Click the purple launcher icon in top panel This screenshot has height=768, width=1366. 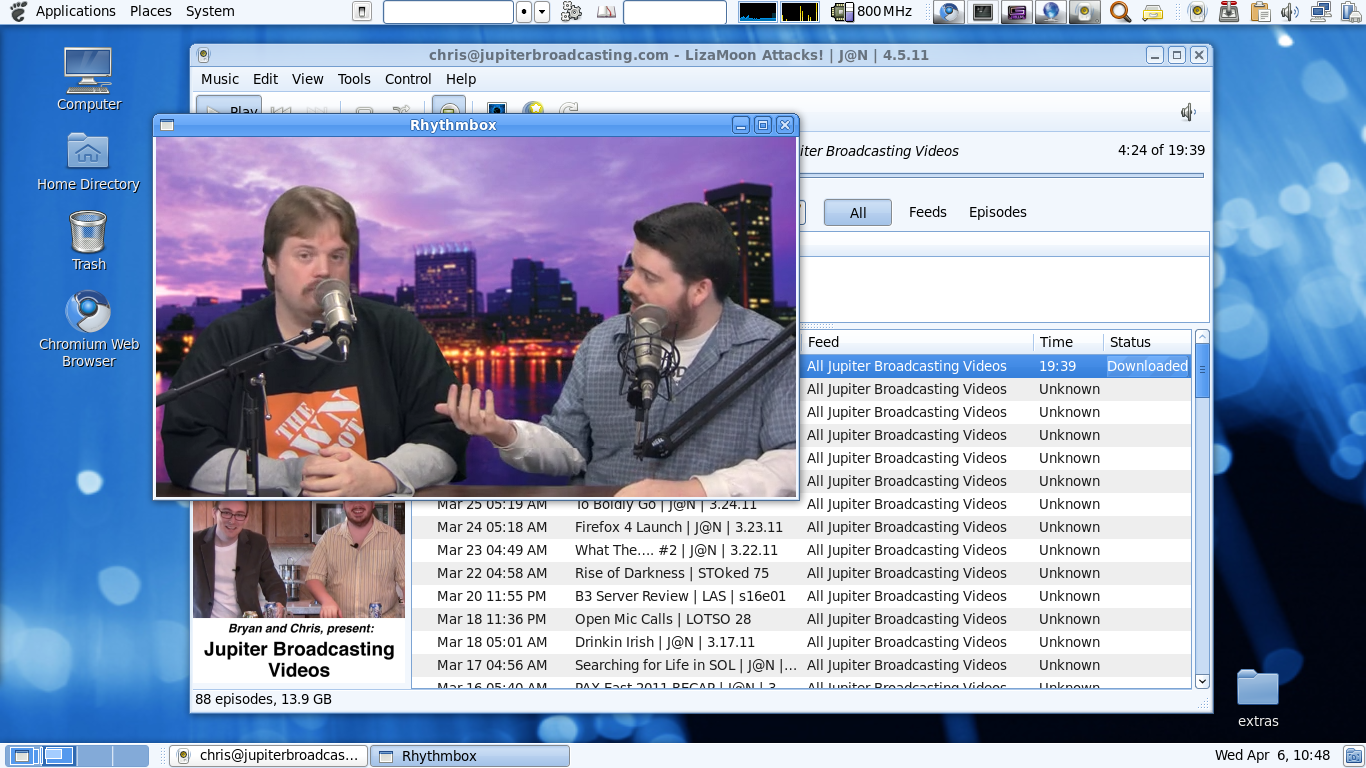pos(1016,12)
